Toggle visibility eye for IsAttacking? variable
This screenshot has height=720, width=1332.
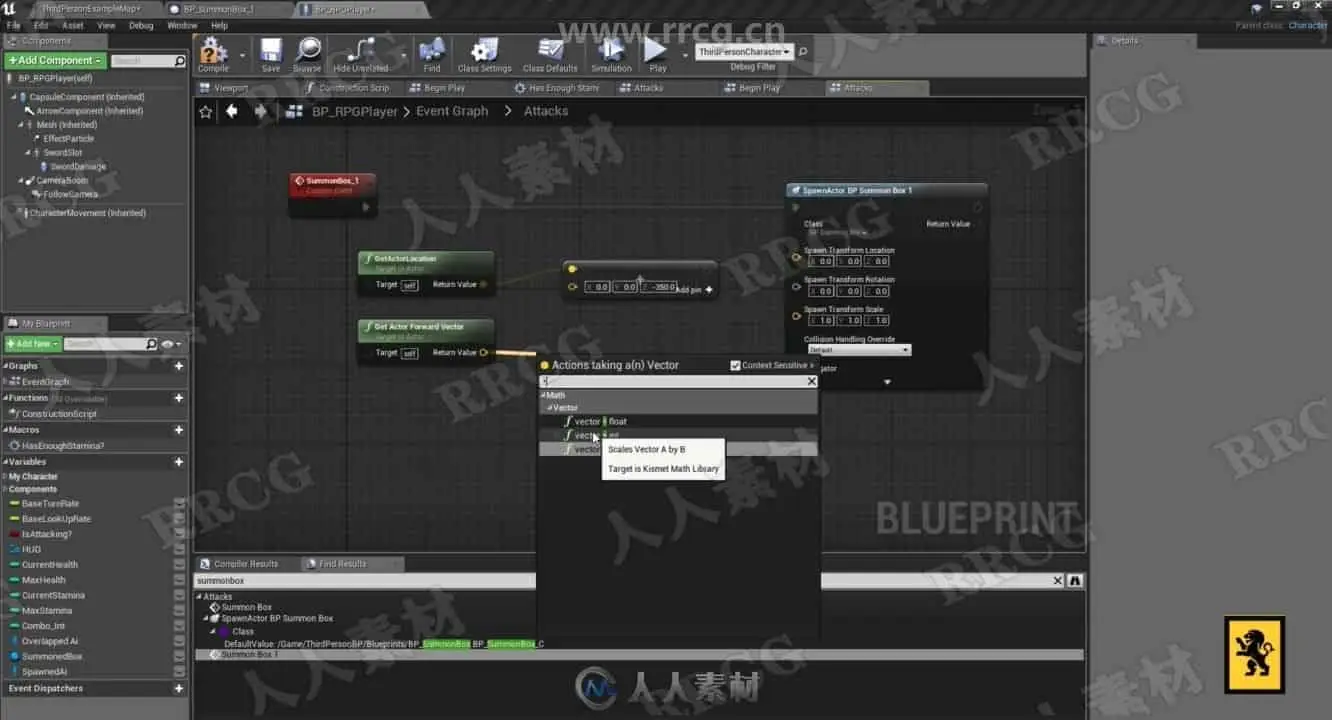(x=180, y=534)
